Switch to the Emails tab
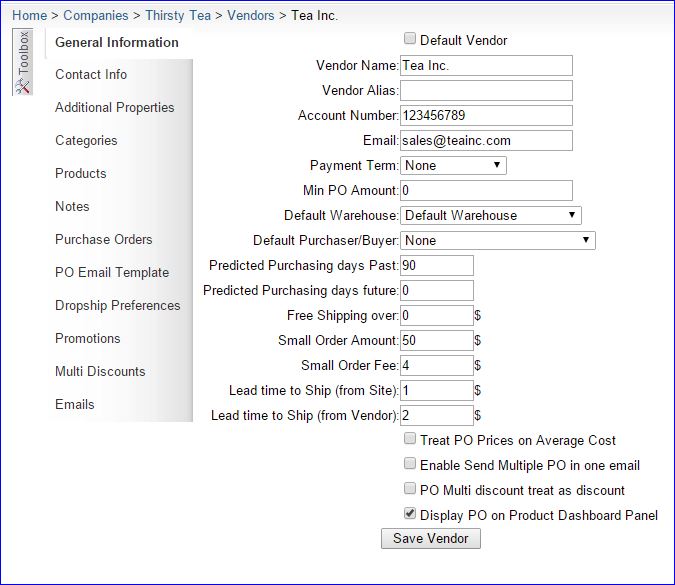The height and width of the screenshot is (585, 675). tap(74, 404)
